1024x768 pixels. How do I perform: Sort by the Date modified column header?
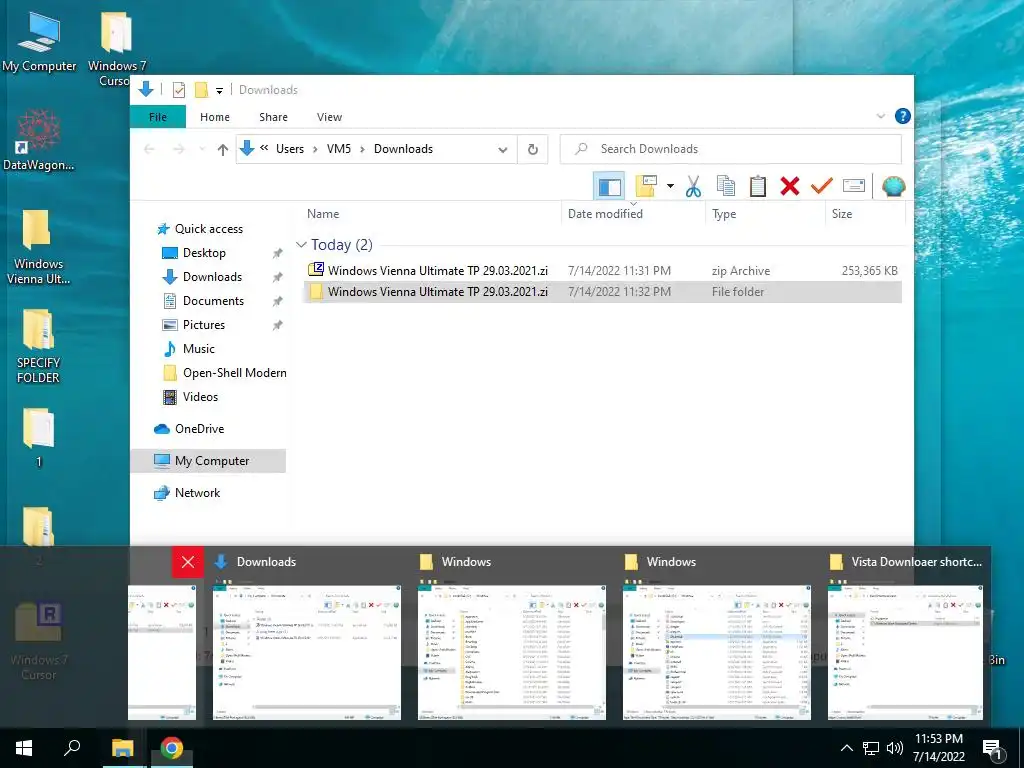pos(605,214)
